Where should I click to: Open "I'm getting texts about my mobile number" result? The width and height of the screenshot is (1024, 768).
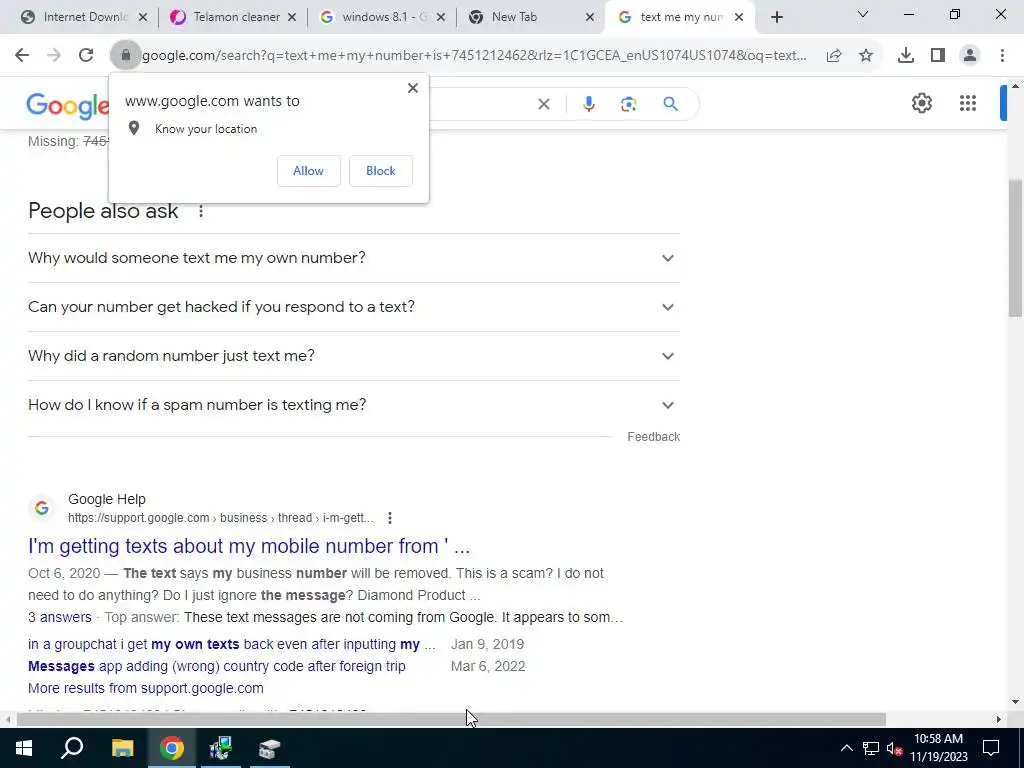249,546
